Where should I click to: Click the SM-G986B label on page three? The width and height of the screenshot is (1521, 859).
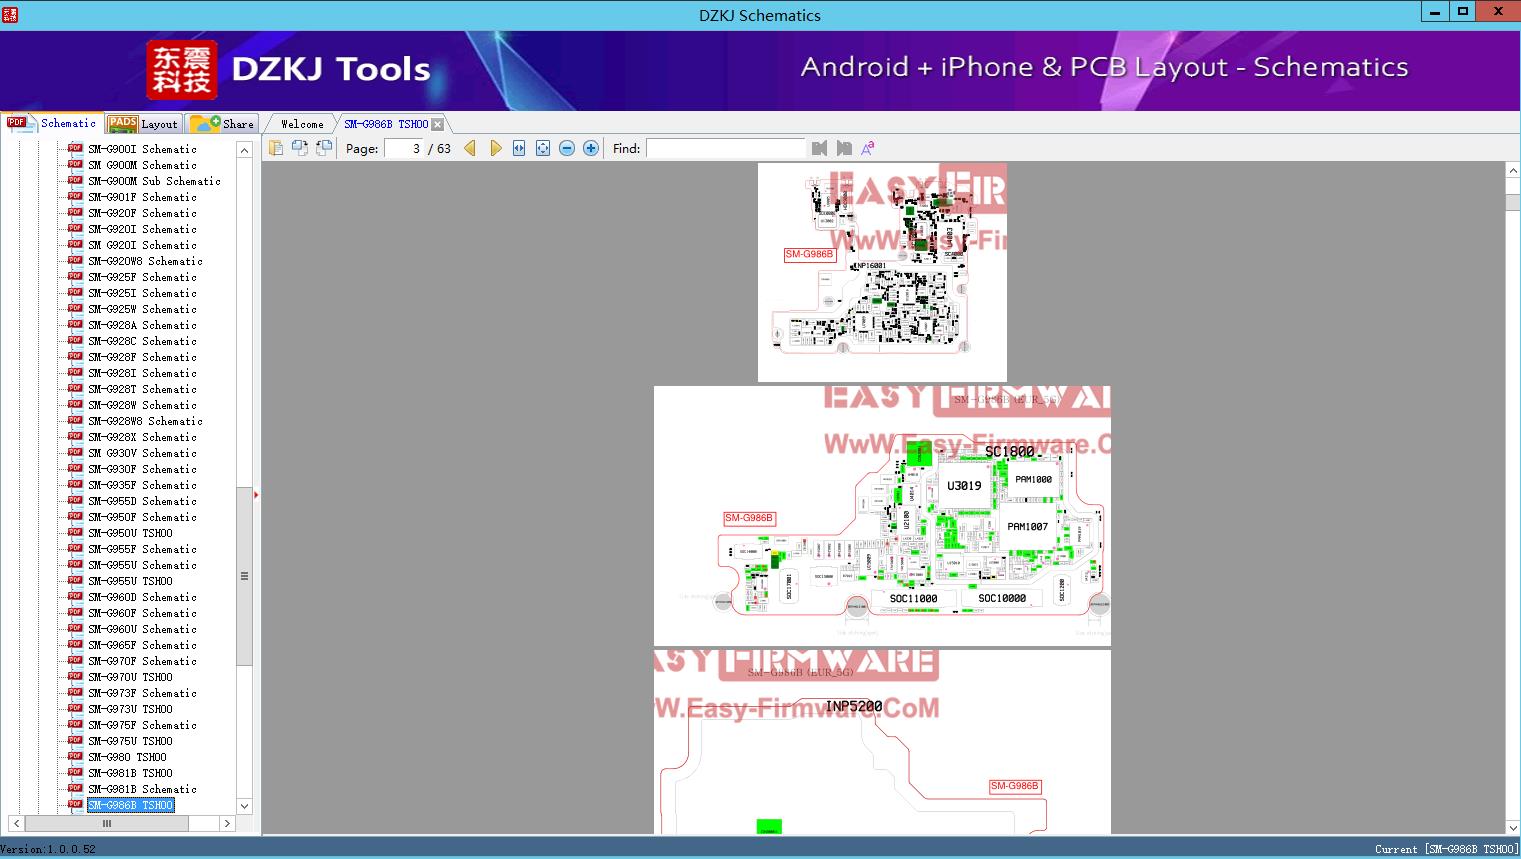pyautogui.click(x=1014, y=786)
